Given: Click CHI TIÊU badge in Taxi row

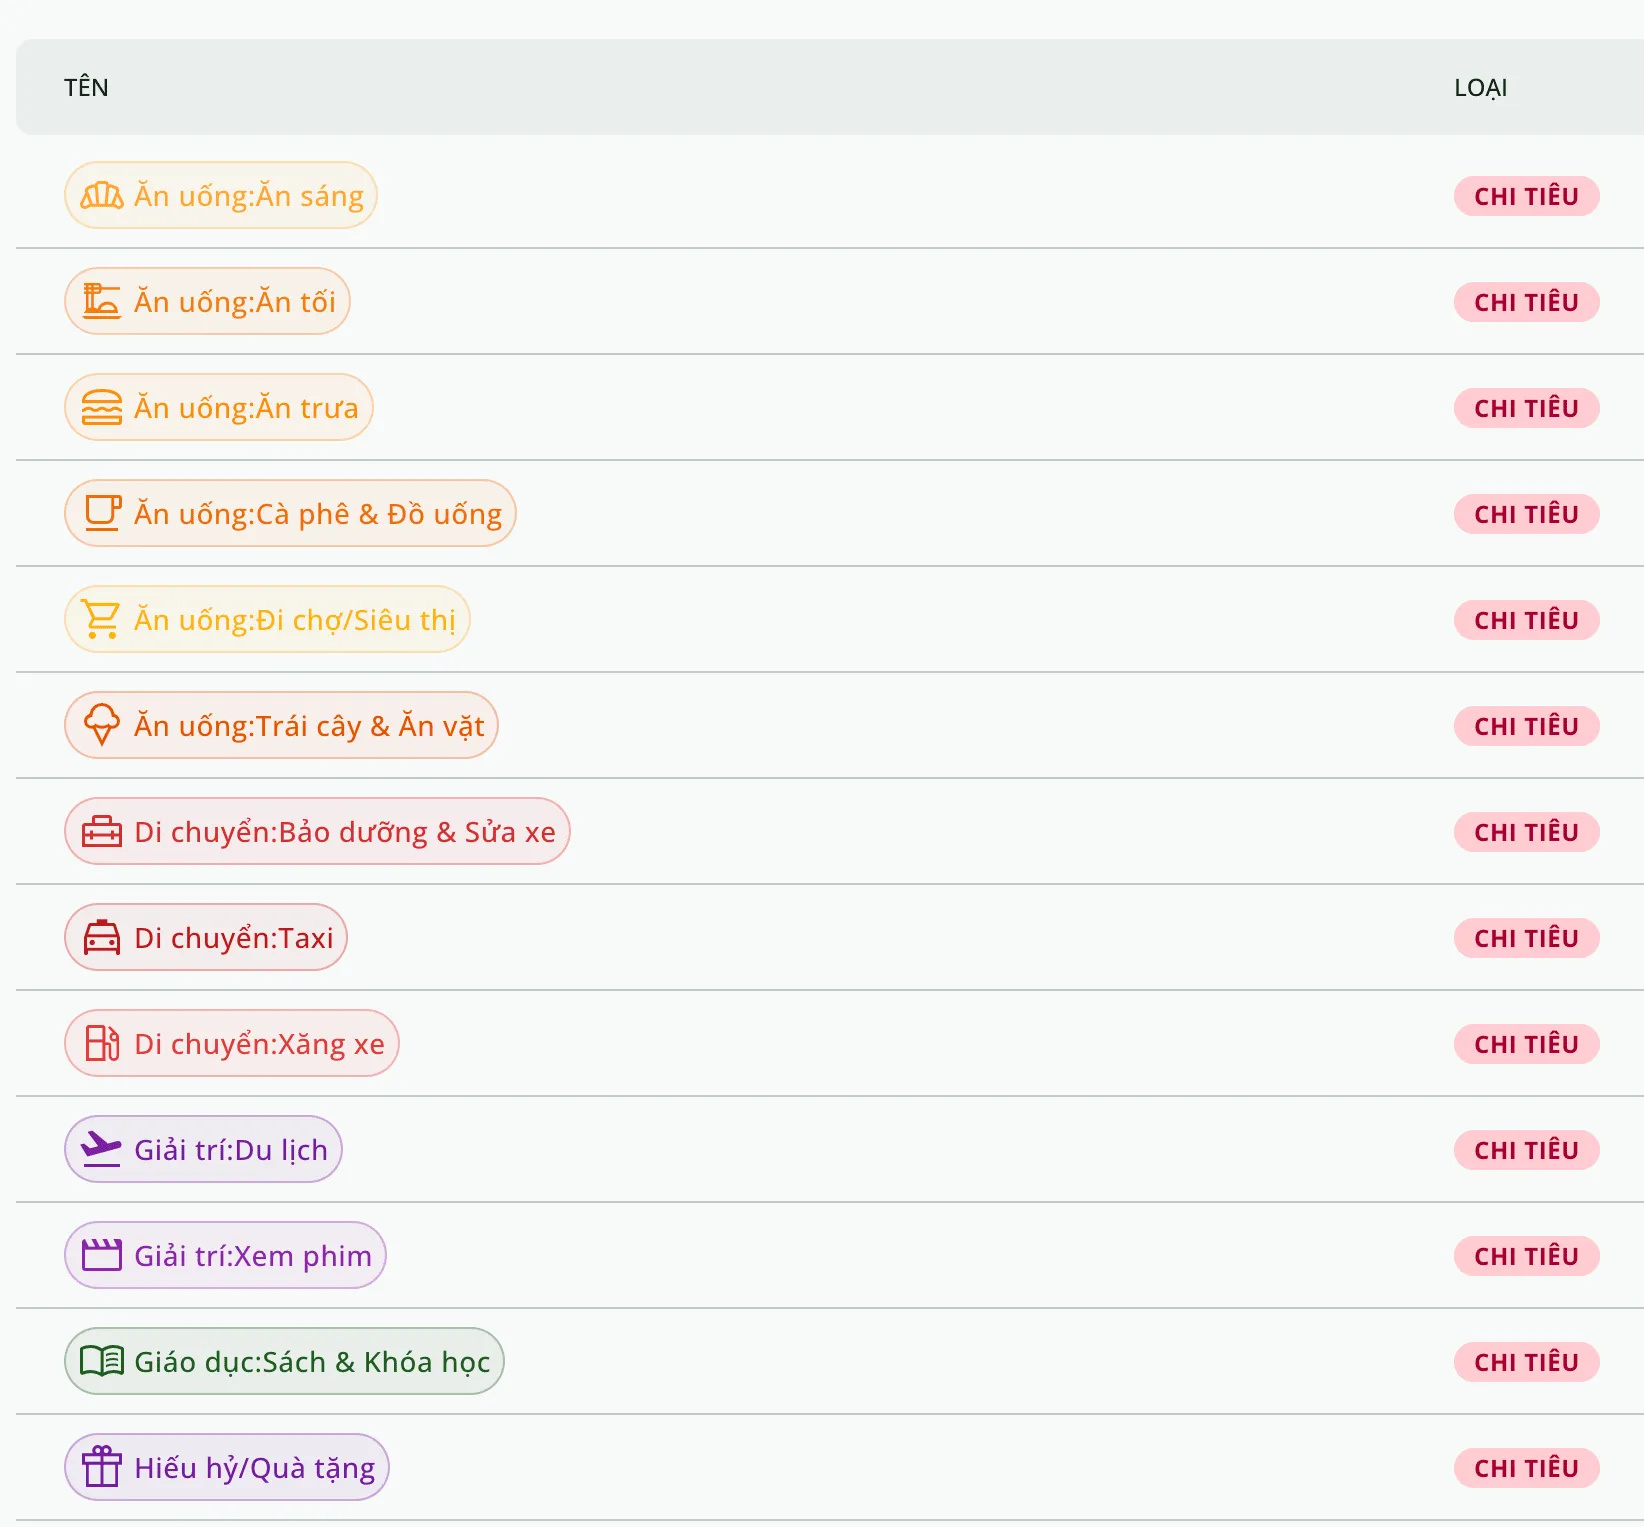Looking at the screenshot, I should coord(1526,938).
